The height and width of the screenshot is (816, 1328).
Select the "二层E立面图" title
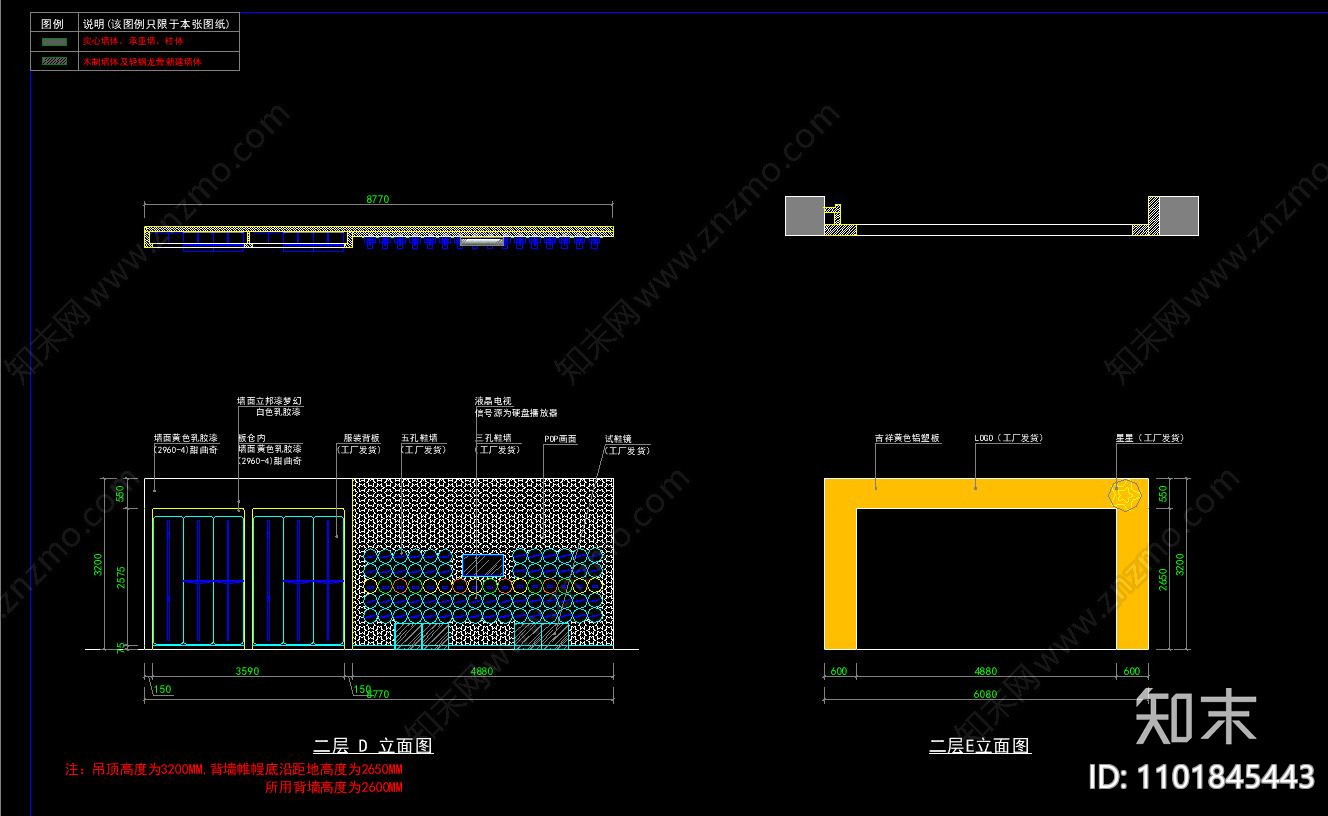pyautogui.click(x=980, y=746)
